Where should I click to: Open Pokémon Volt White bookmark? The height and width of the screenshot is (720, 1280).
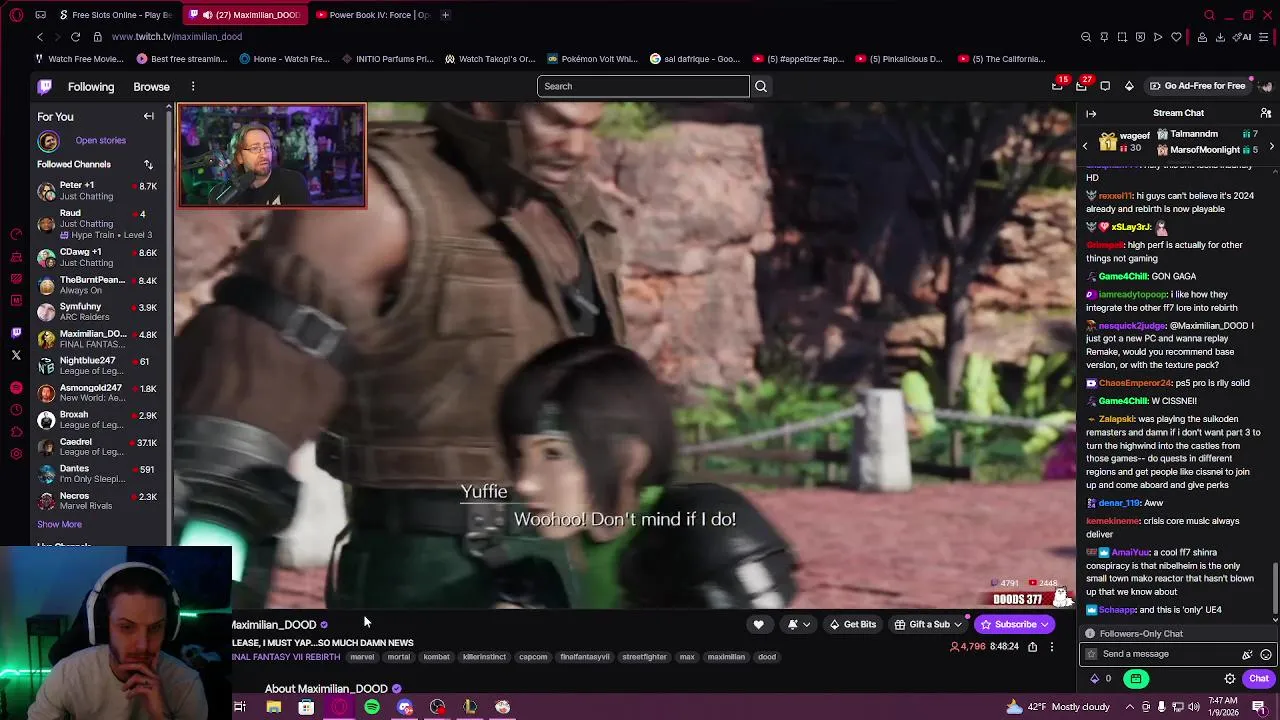pyautogui.click(x=592, y=59)
